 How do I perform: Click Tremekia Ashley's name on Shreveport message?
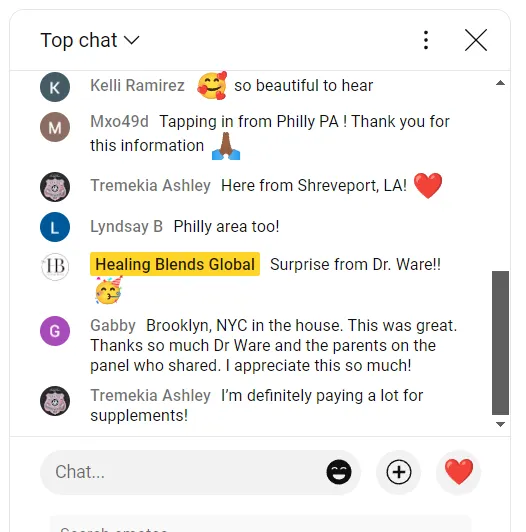[150, 185]
